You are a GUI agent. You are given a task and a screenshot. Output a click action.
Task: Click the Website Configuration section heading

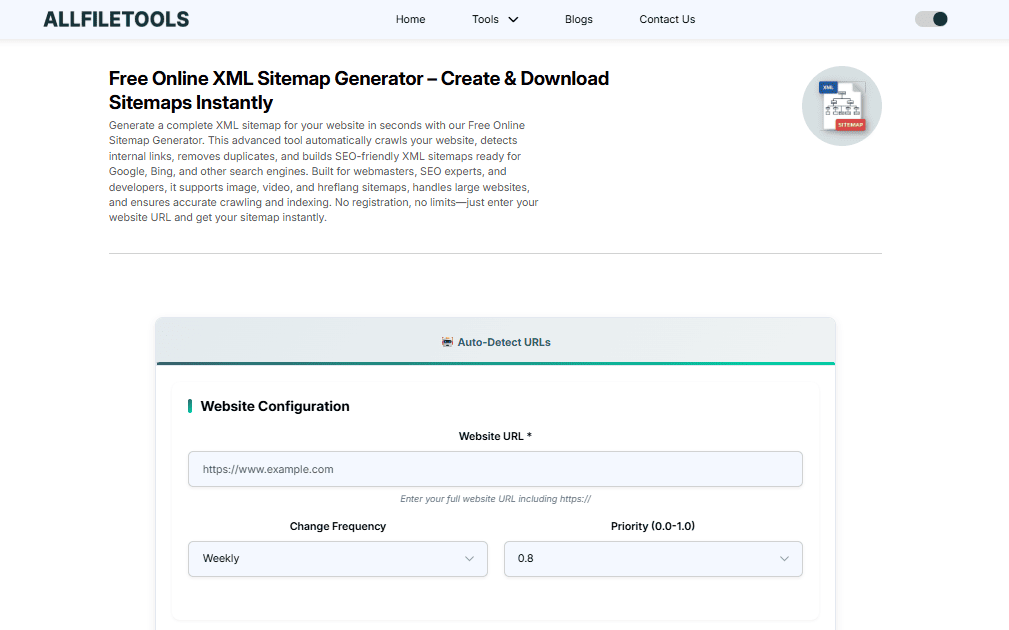pos(275,406)
